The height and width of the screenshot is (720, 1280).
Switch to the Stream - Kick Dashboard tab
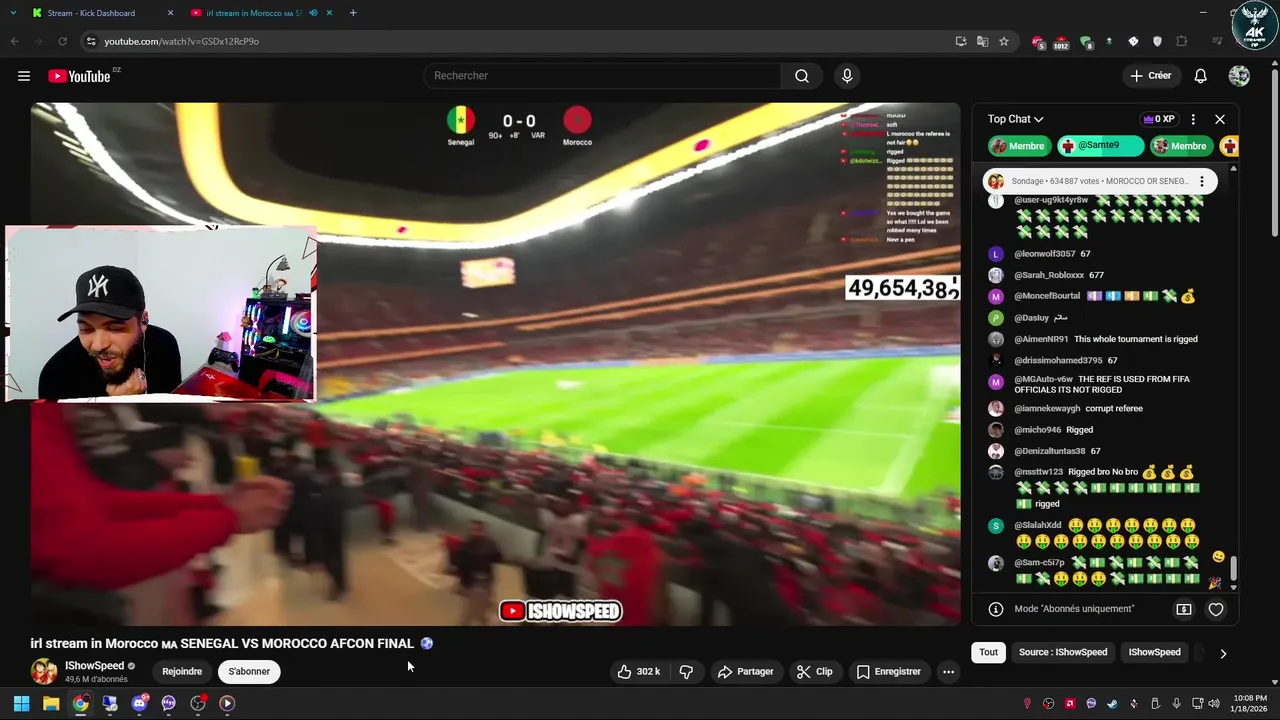[x=100, y=13]
